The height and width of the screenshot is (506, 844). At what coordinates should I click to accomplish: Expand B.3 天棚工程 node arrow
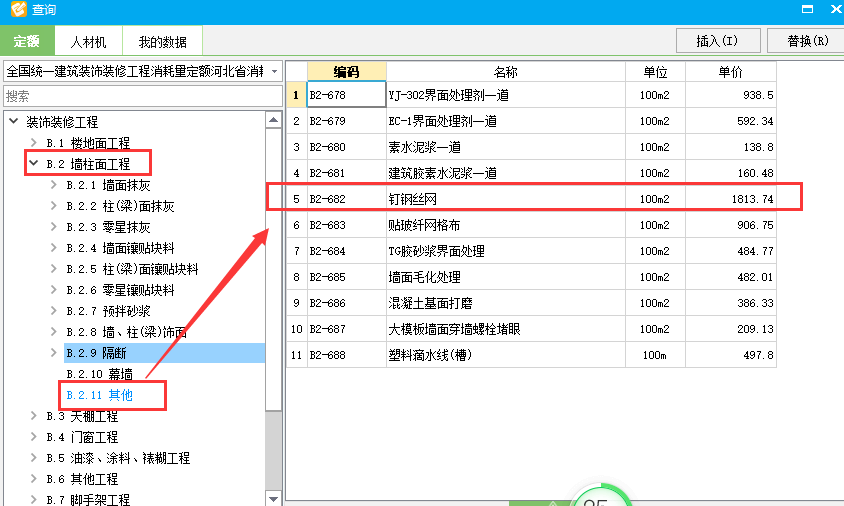34,416
